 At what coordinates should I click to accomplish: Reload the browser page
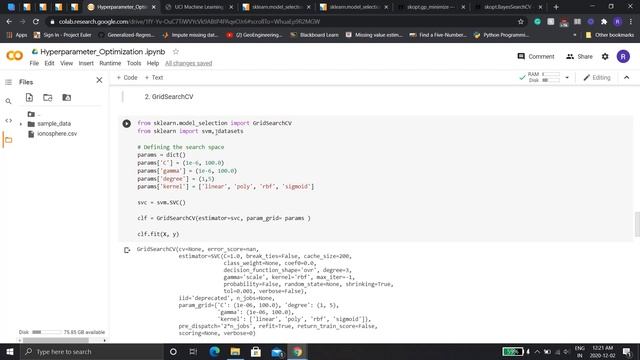click(36, 22)
